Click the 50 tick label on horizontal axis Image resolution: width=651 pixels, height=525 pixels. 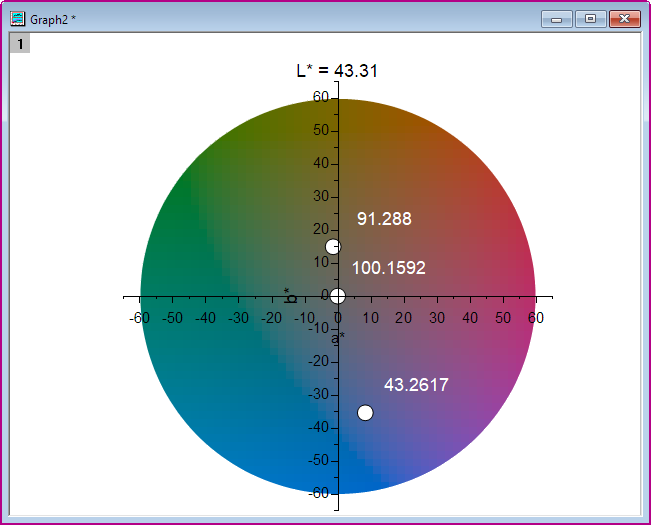point(503,318)
